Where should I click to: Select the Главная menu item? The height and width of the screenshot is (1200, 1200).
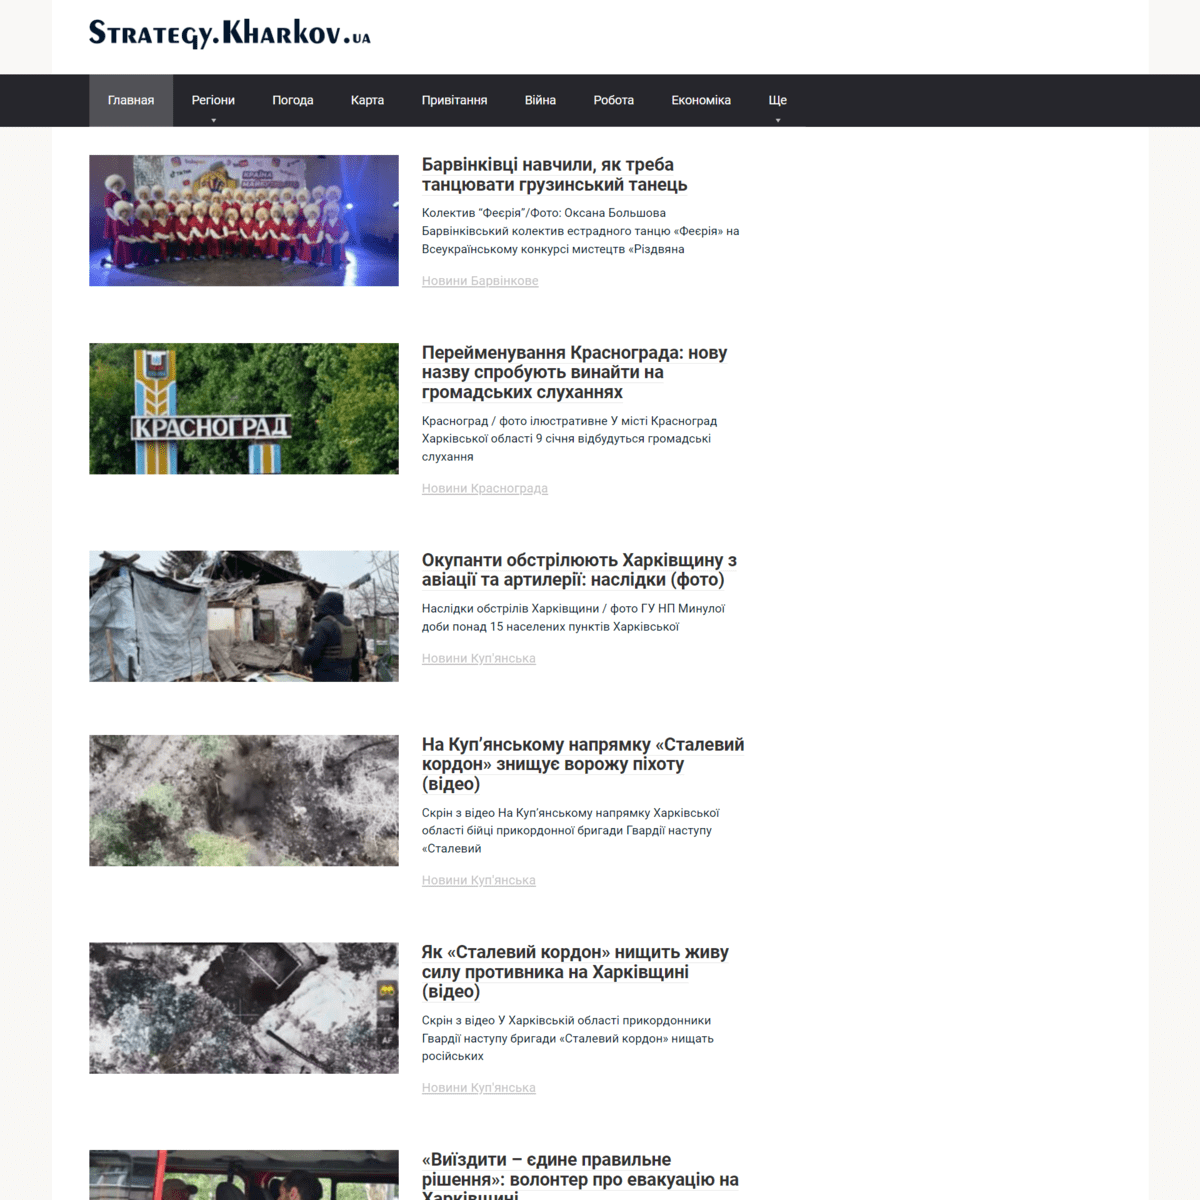point(131,100)
